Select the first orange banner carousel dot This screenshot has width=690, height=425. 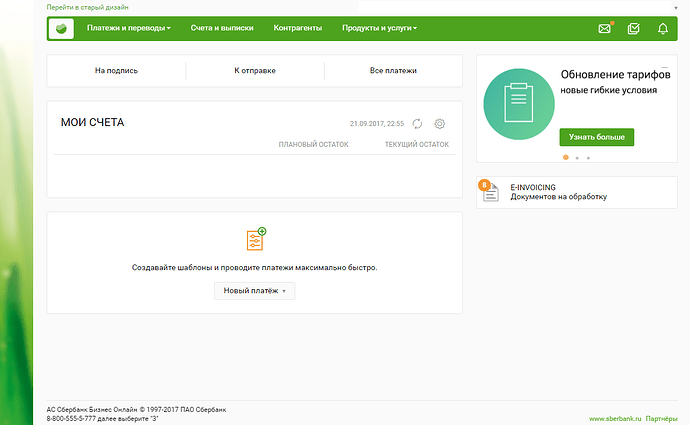566,157
